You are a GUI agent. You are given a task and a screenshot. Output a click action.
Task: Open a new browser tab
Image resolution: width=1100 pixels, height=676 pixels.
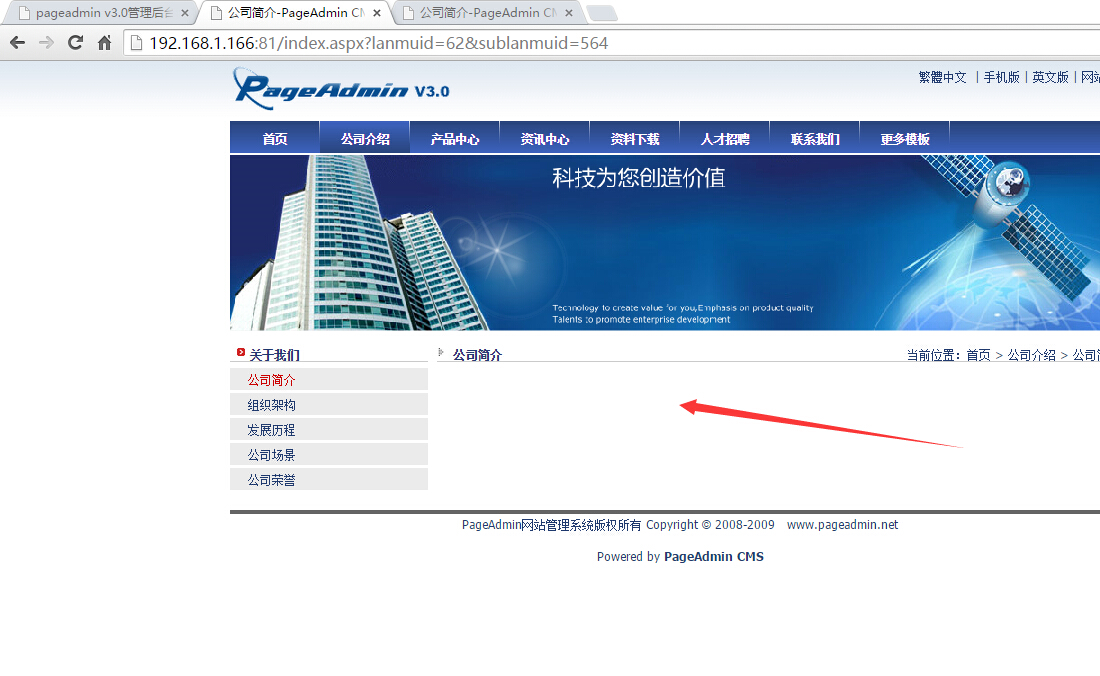coord(601,13)
